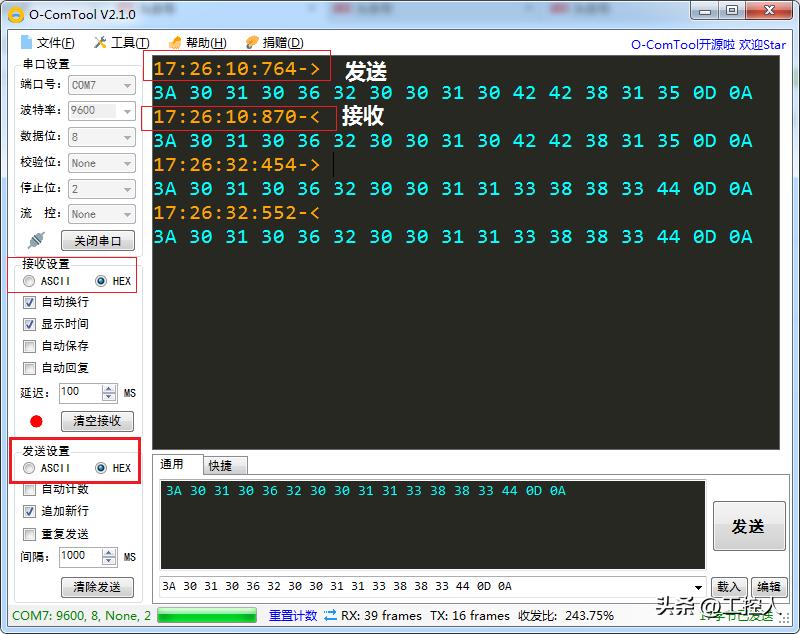Click the wrench icon beside 工具 menu

pos(100,41)
